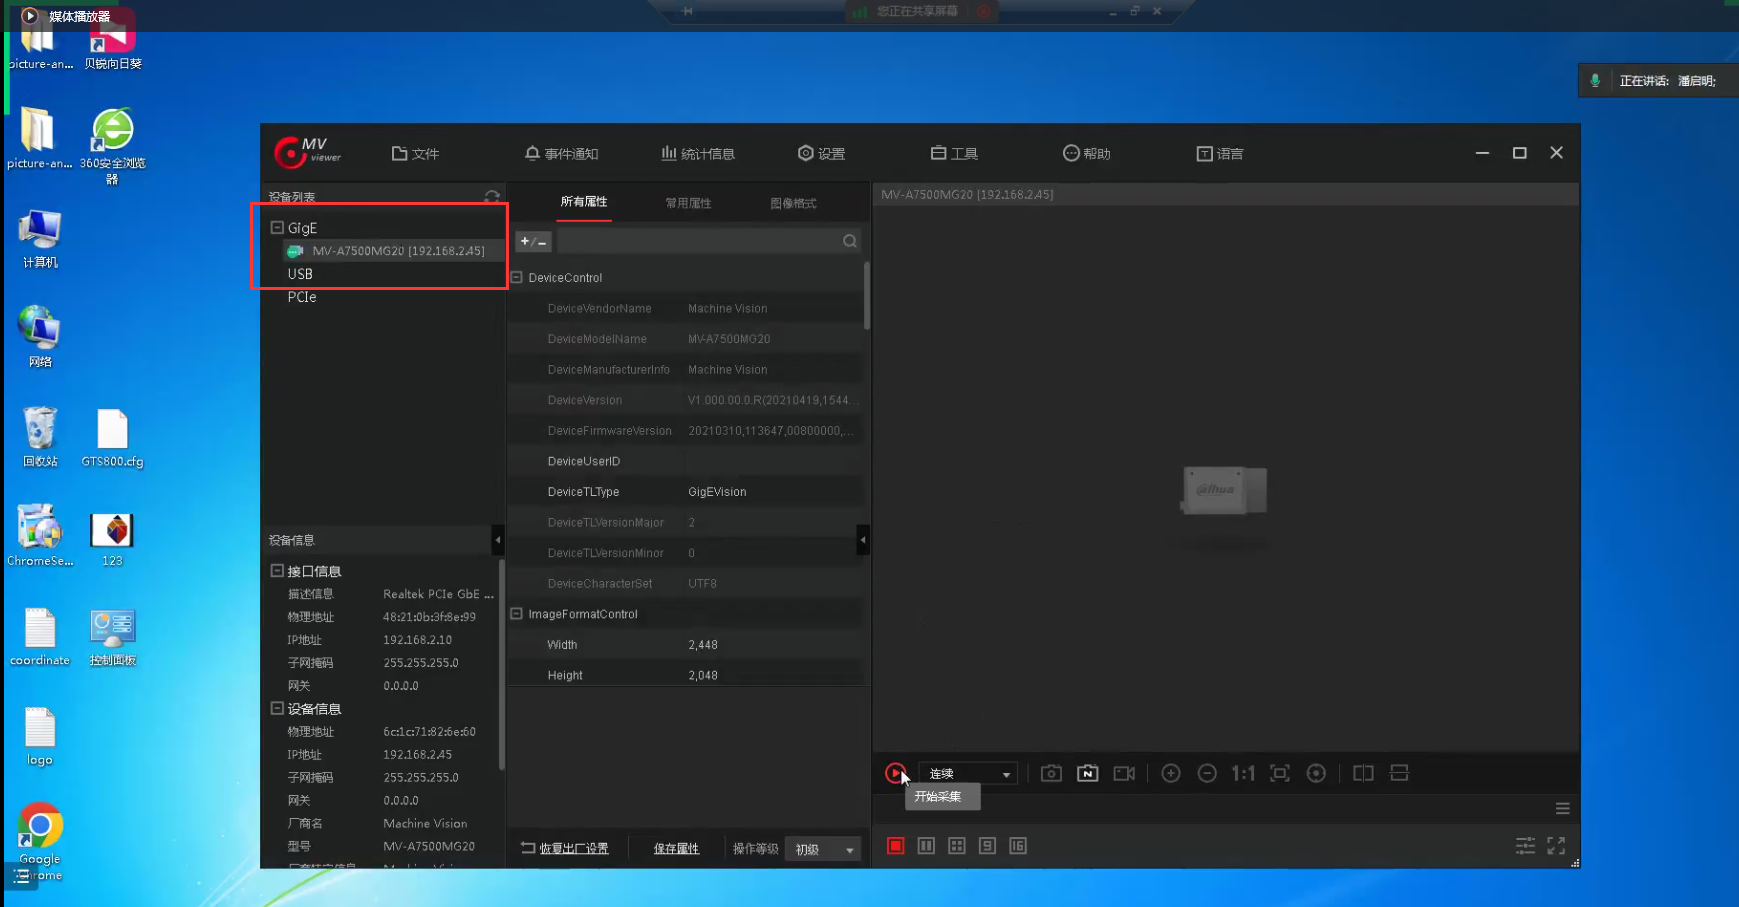
Task: Click the expand/collapse all +/- button
Action: pos(533,241)
